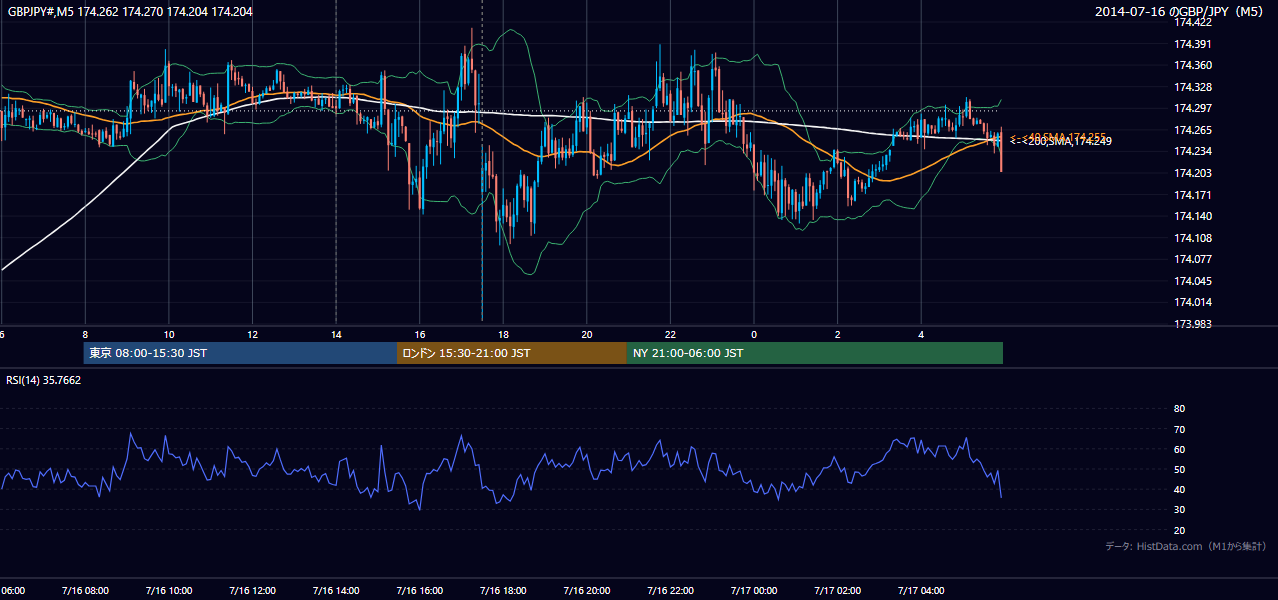Click price axis label 174.234
Screen dimensions: 1278x600
[x=1195, y=151]
